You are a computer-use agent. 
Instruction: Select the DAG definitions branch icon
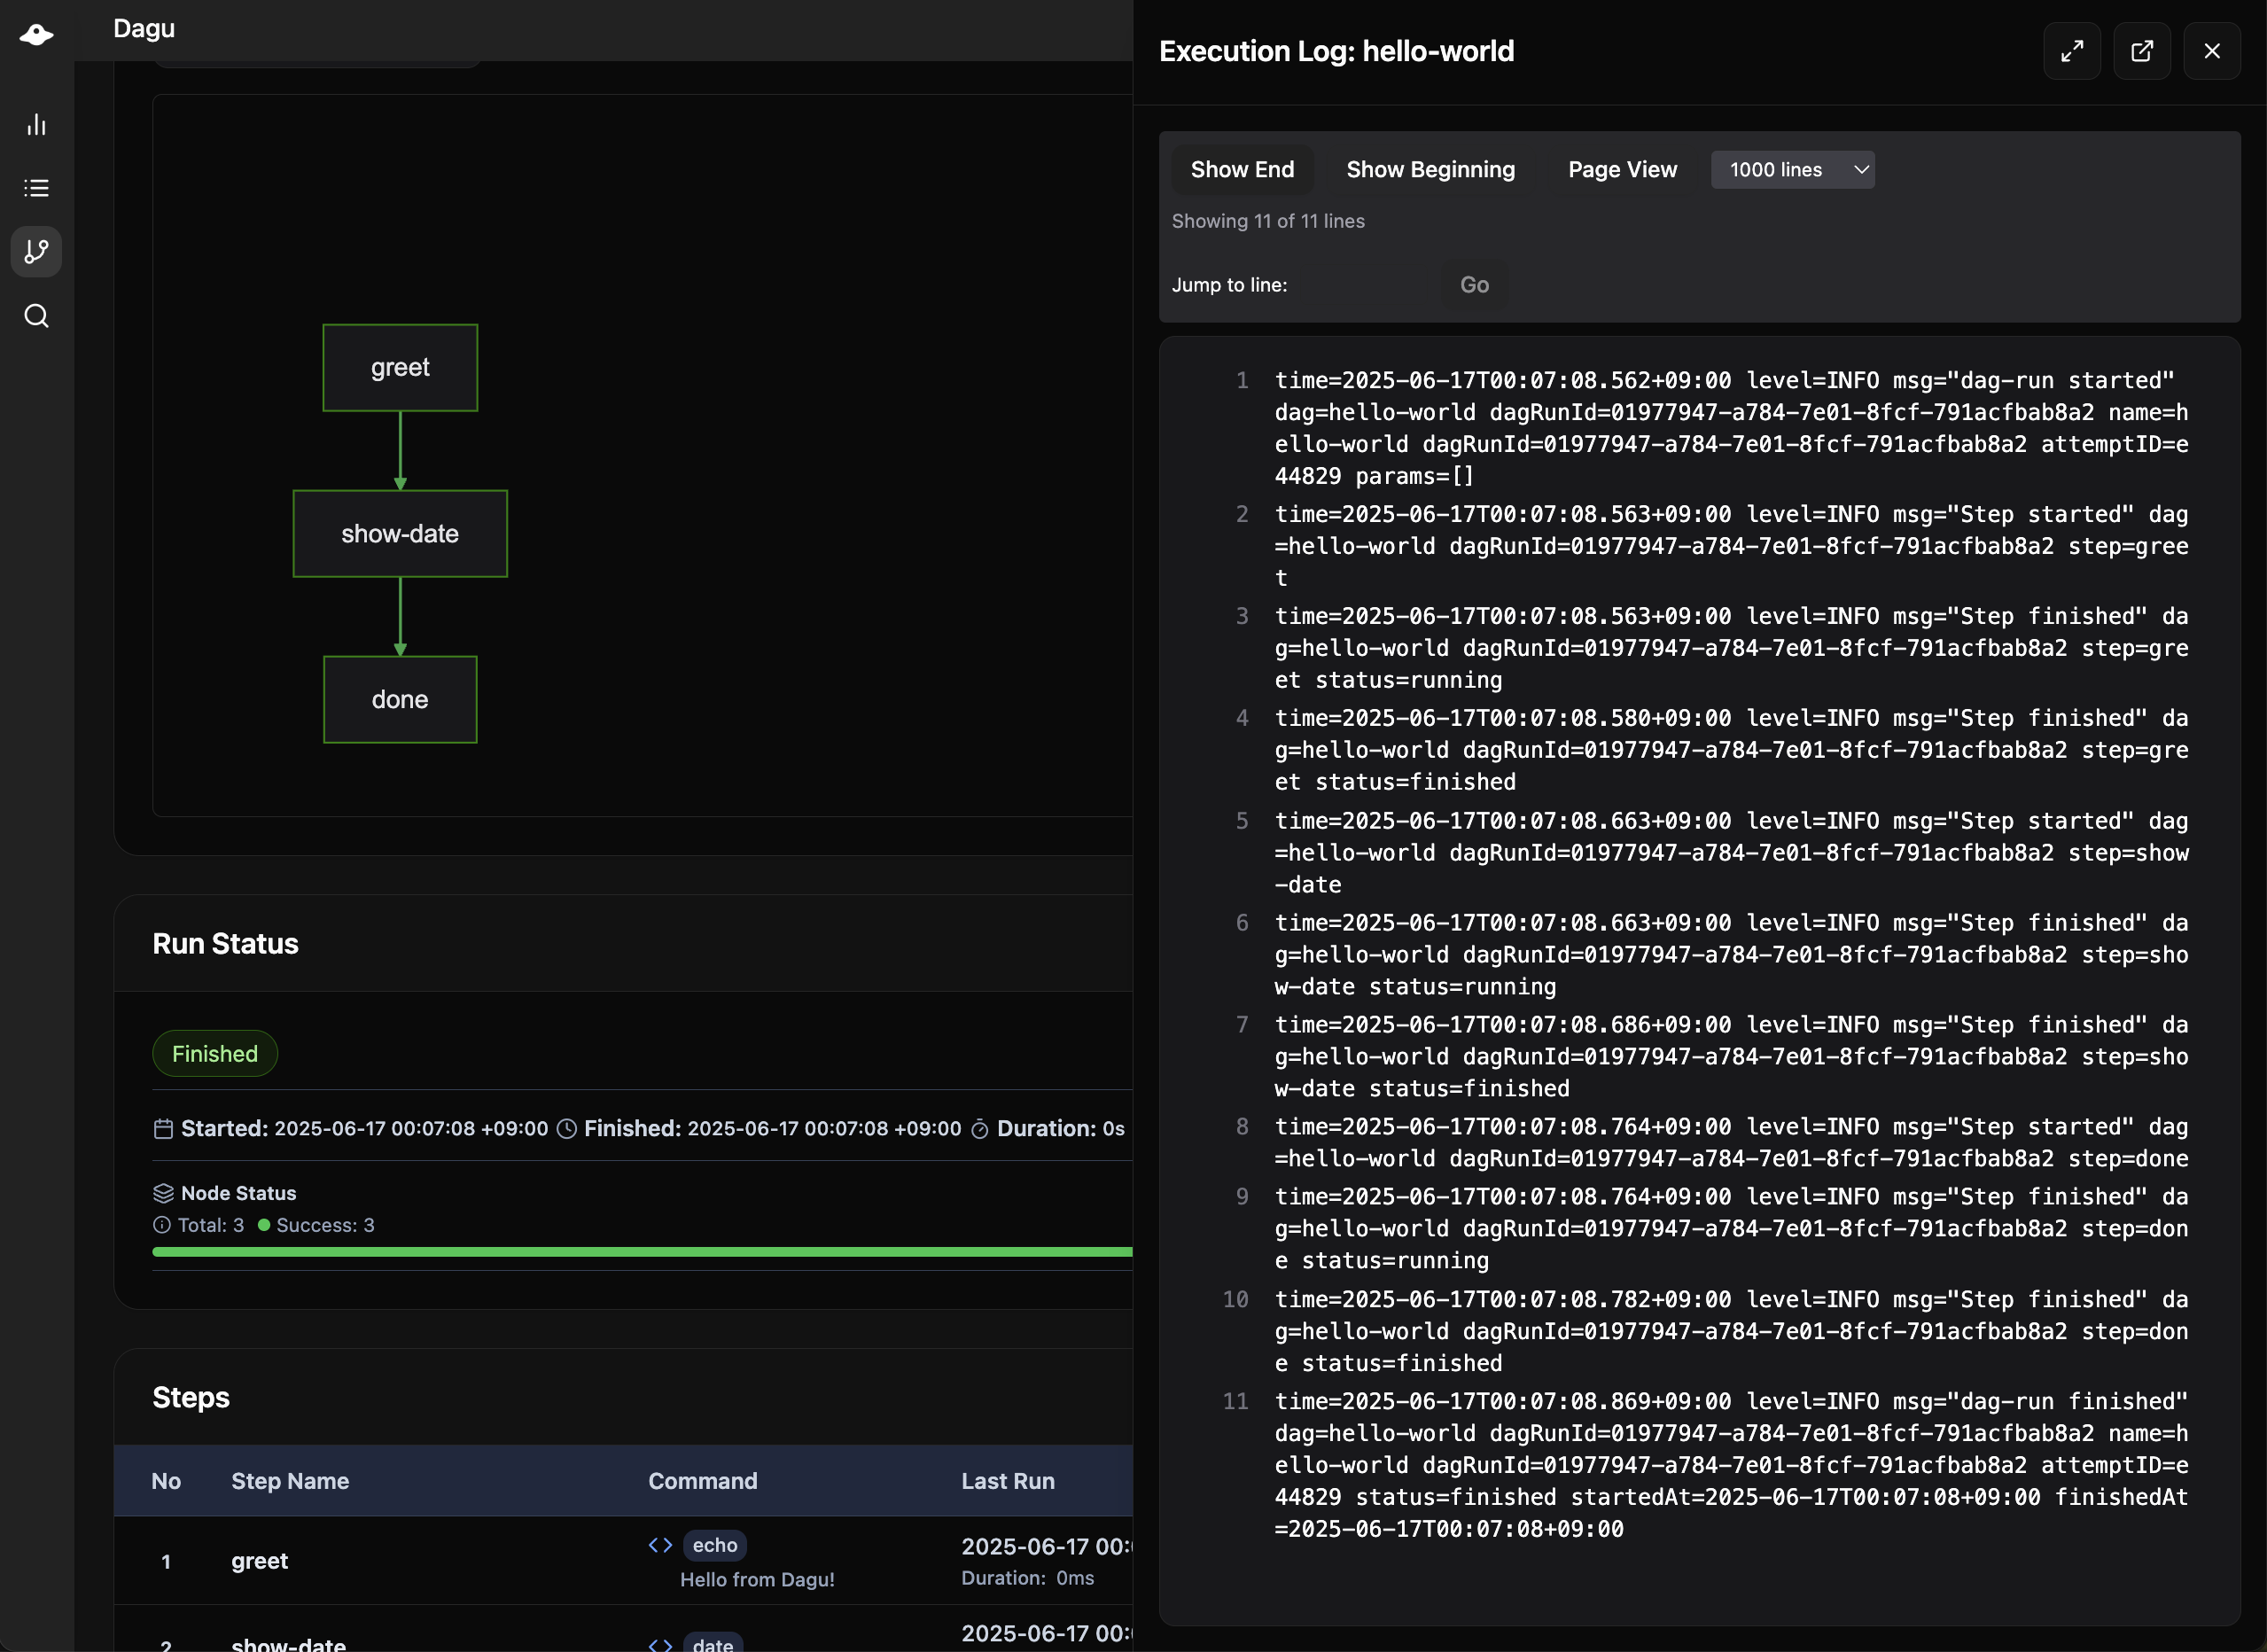[37, 251]
